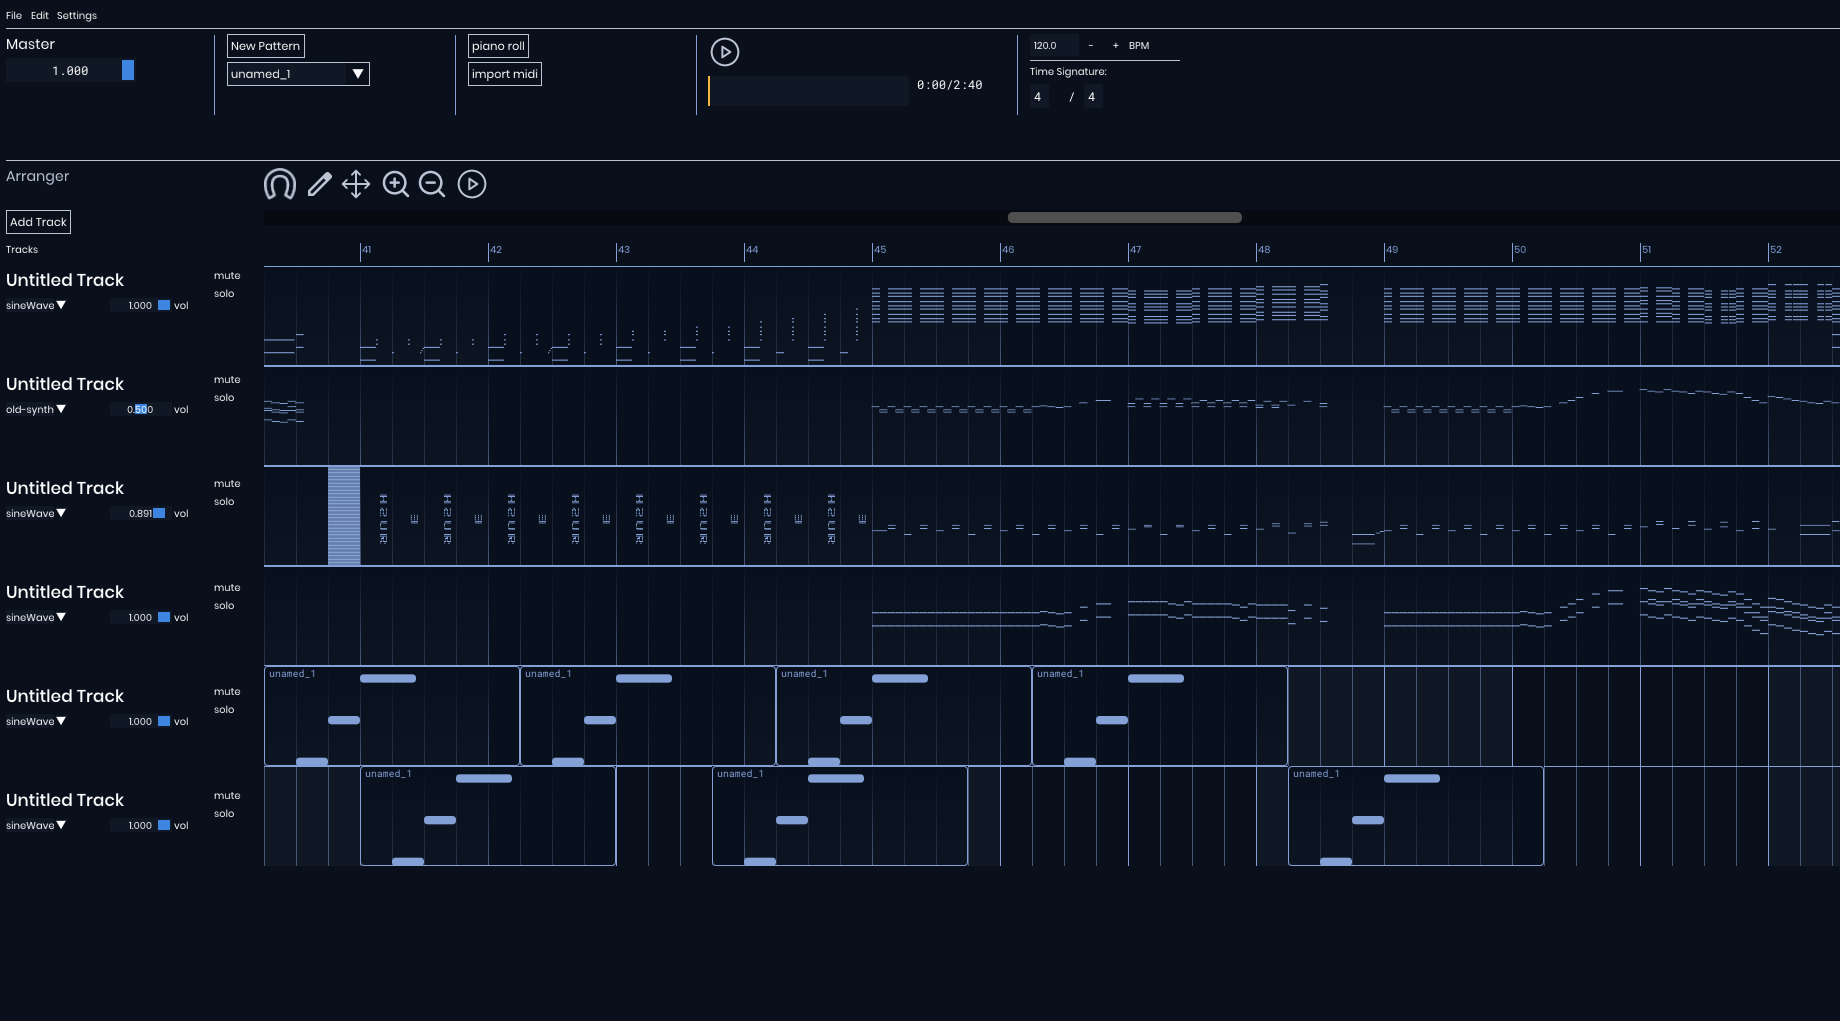Click the New Pattern button

[265, 45]
